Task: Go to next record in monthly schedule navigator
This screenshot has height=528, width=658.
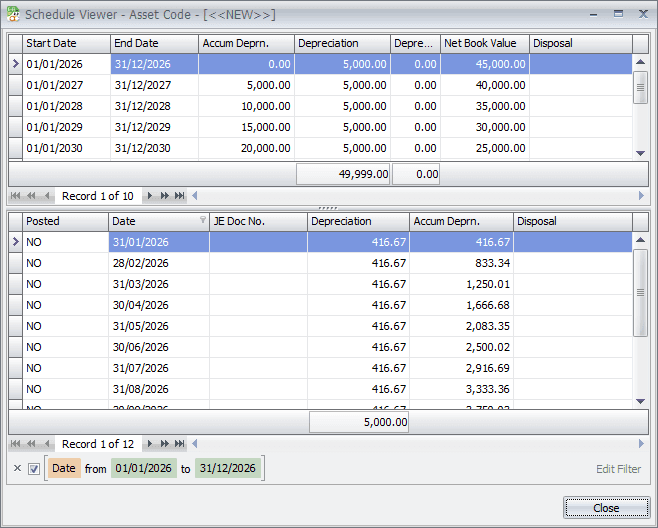Action: pyautogui.click(x=149, y=444)
